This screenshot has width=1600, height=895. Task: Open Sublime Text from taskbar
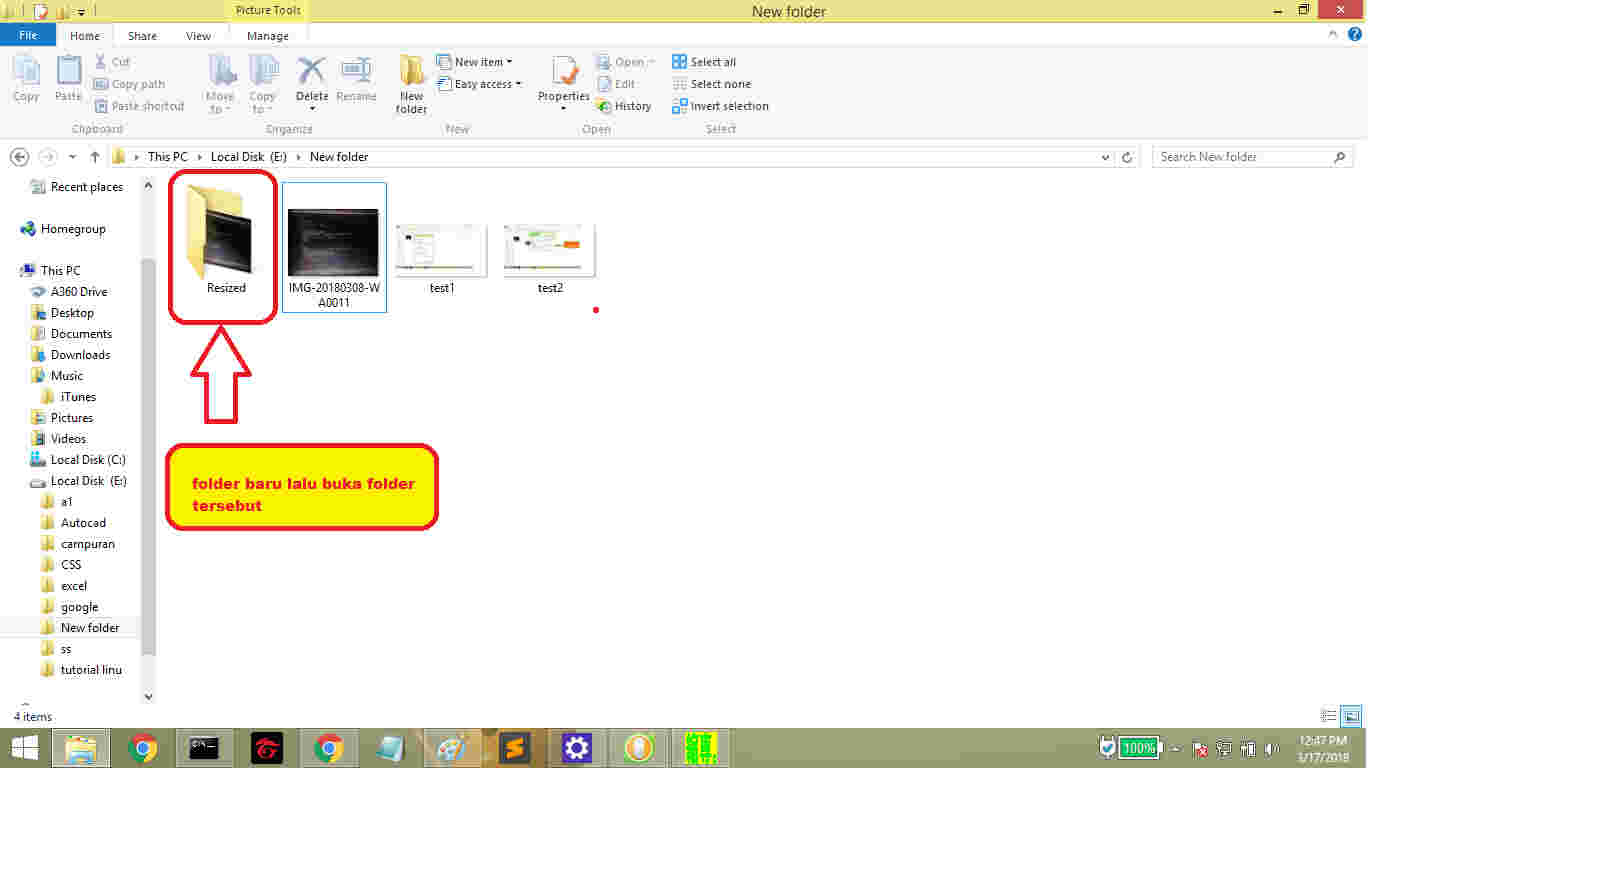click(x=515, y=748)
